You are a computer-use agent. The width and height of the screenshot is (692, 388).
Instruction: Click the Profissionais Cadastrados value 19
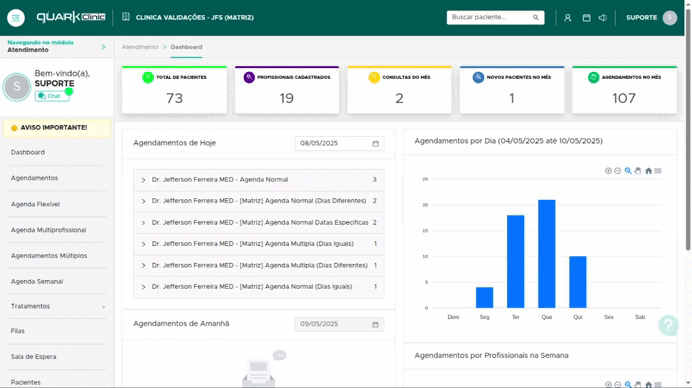click(286, 98)
